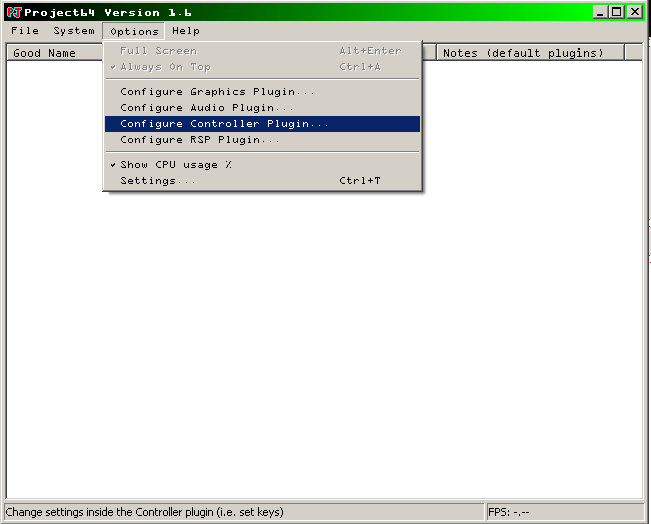
Task: Choose Configure RSP Plugin entry
Action: click(x=262, y=140)
